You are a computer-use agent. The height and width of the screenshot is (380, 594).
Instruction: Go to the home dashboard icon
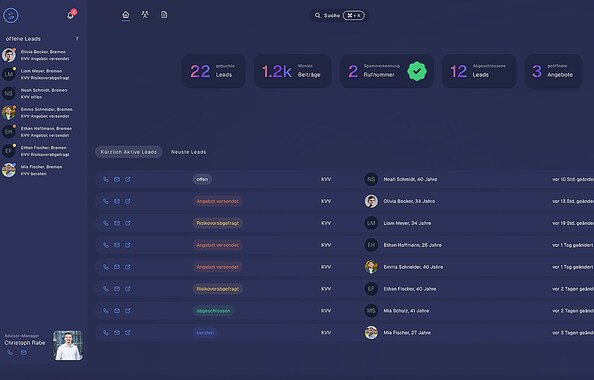coord(126,15)
